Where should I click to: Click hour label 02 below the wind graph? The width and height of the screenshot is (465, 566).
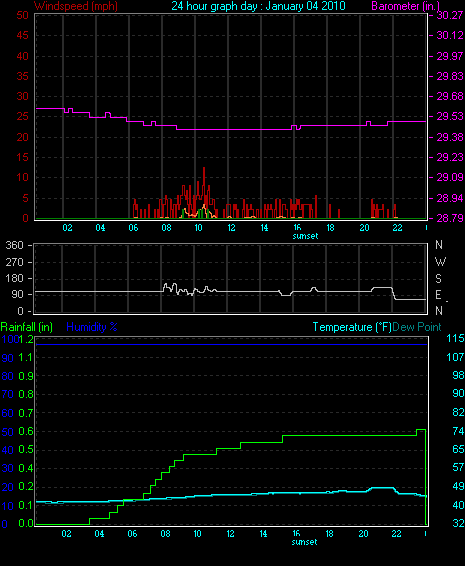pos(68,228)
